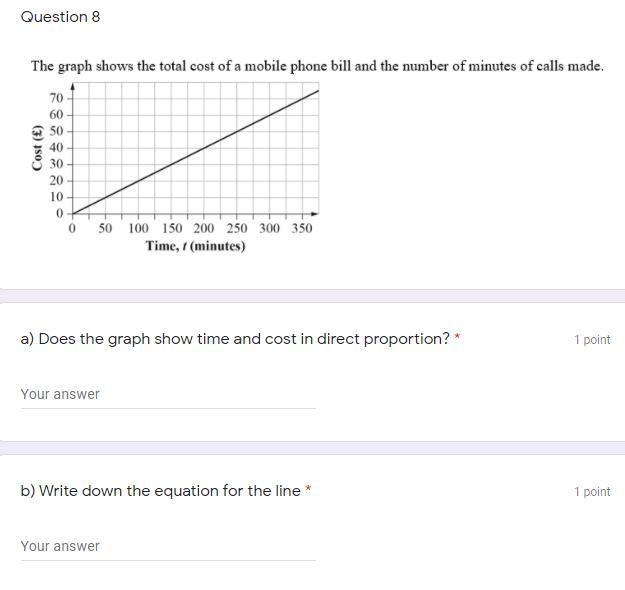
Task: Click the 150 mark on the time axis
Action: coord(172,228)
